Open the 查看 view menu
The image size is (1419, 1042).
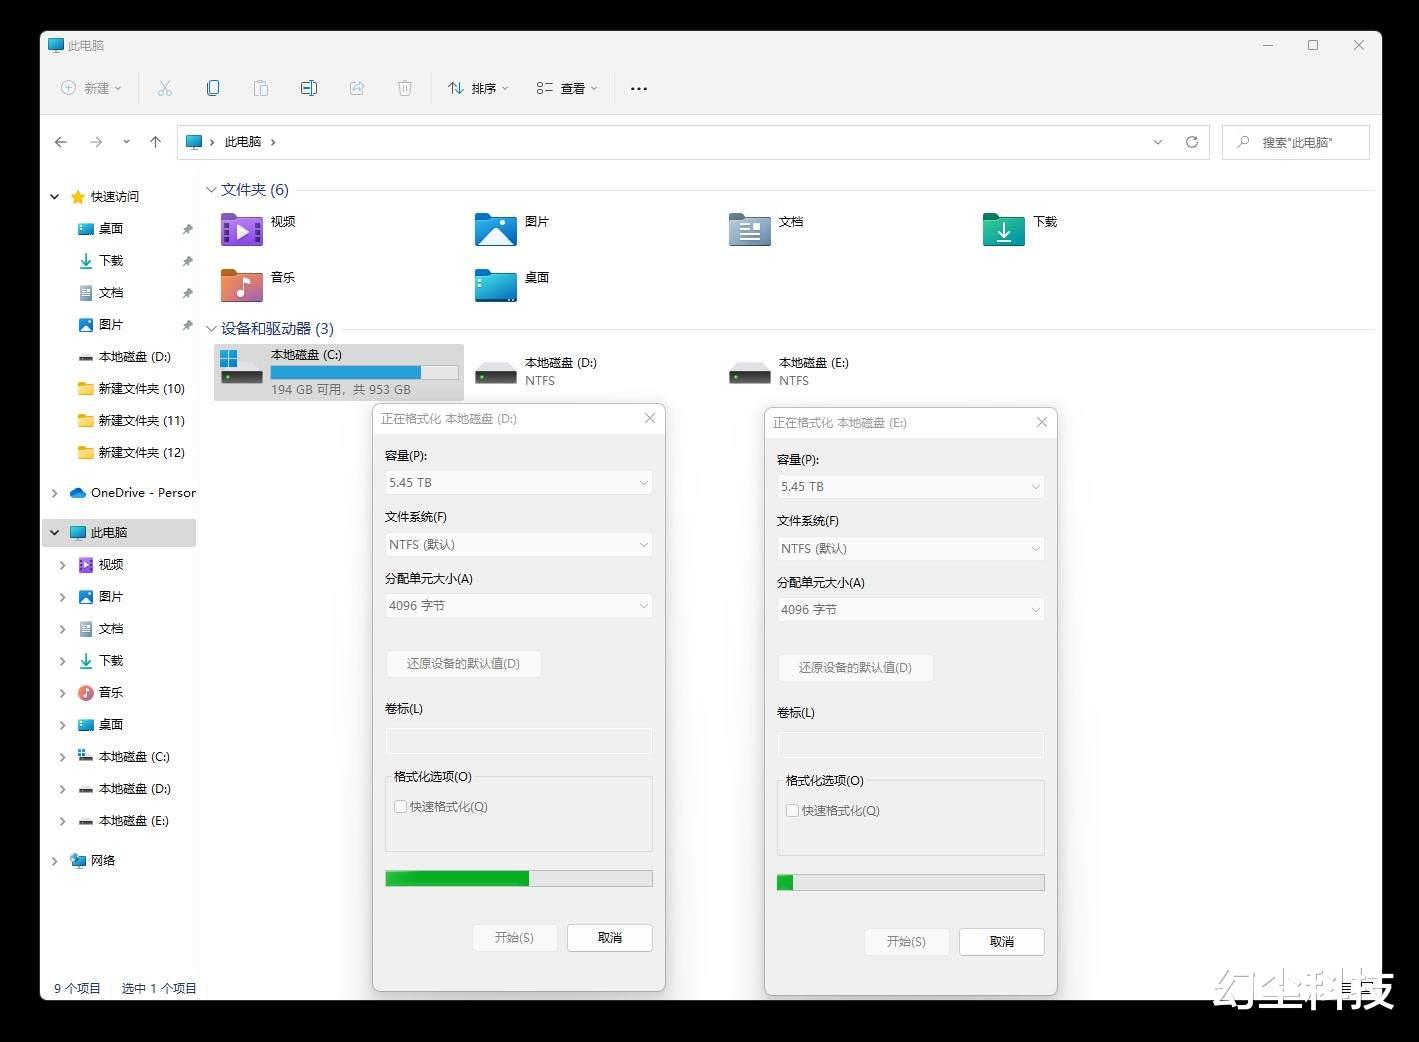tap(567, 88)
